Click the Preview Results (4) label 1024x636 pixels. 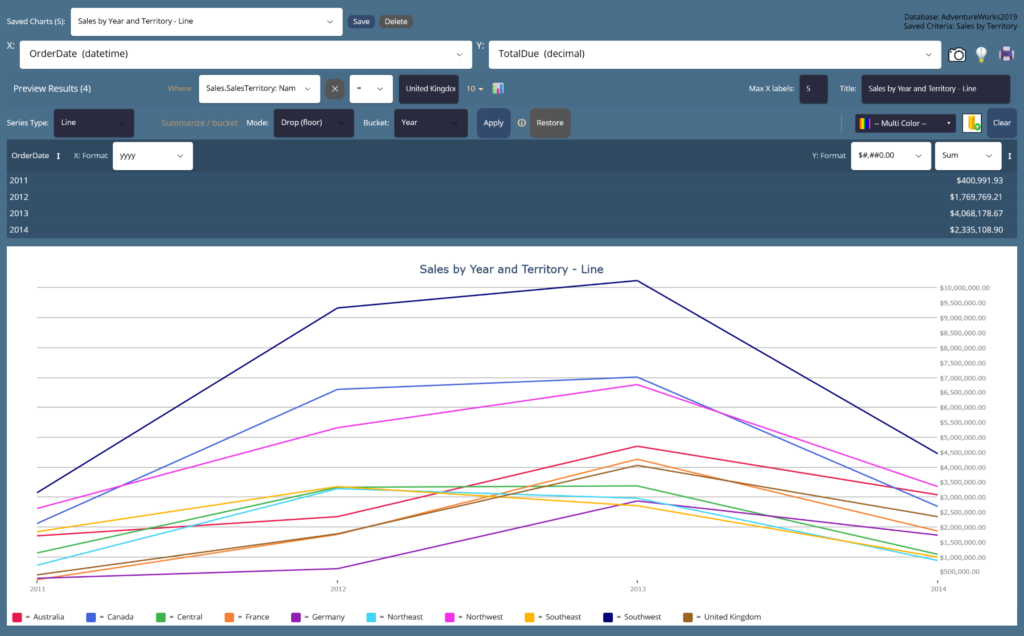pos(52,89)
